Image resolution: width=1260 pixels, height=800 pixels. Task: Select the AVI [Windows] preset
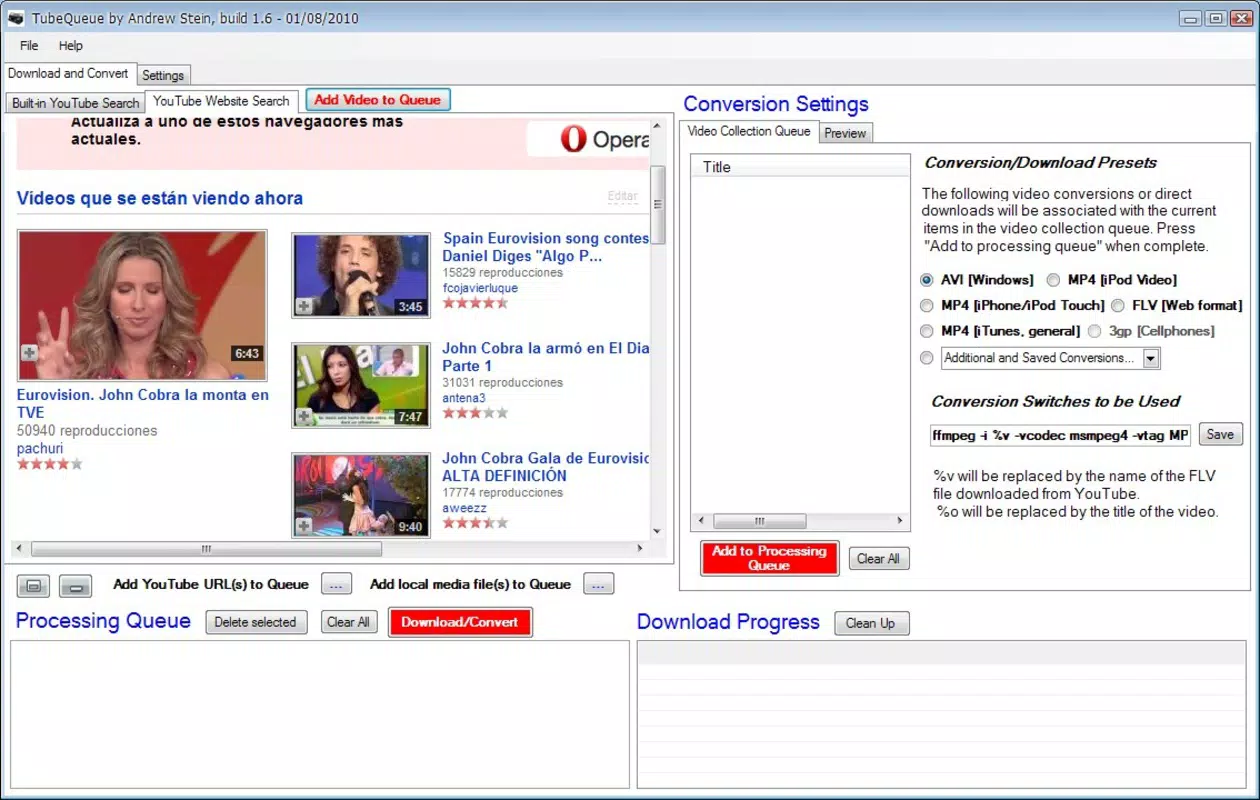[927, 280]
